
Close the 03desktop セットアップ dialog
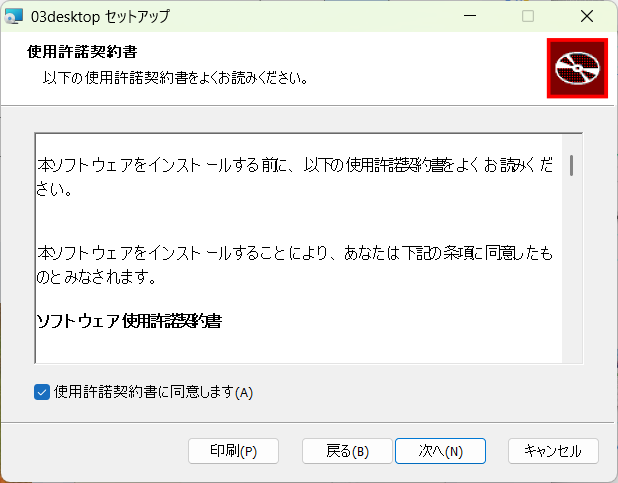click(585, 16)
